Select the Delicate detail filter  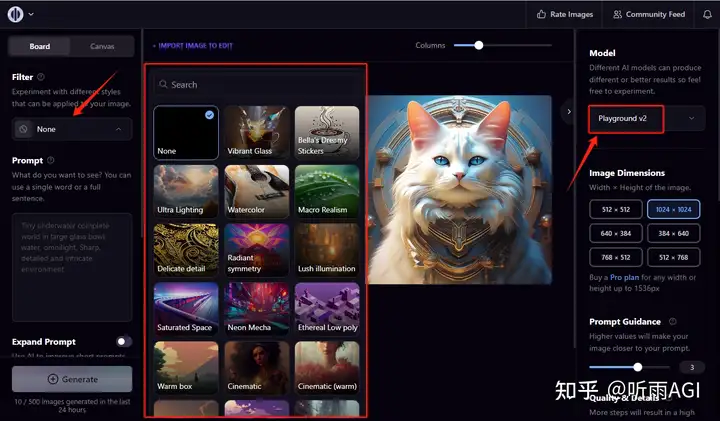pos(186,250)
